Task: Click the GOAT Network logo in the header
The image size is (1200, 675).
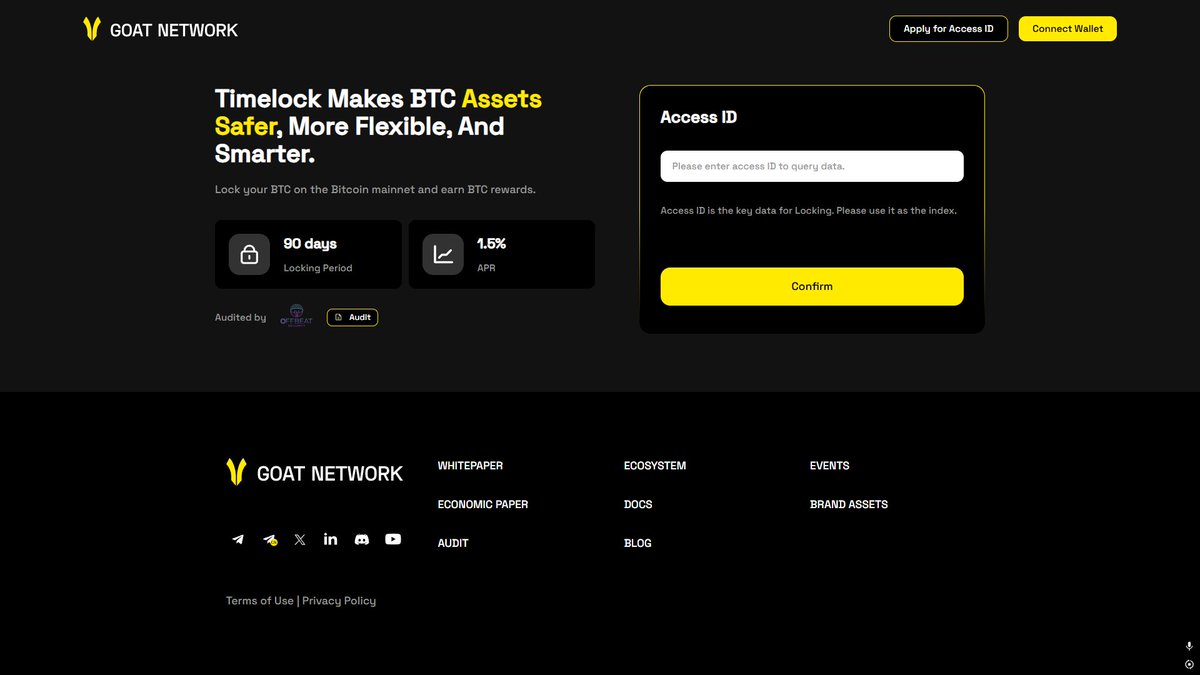Action: pyautogui.click(x=161, y=29)
